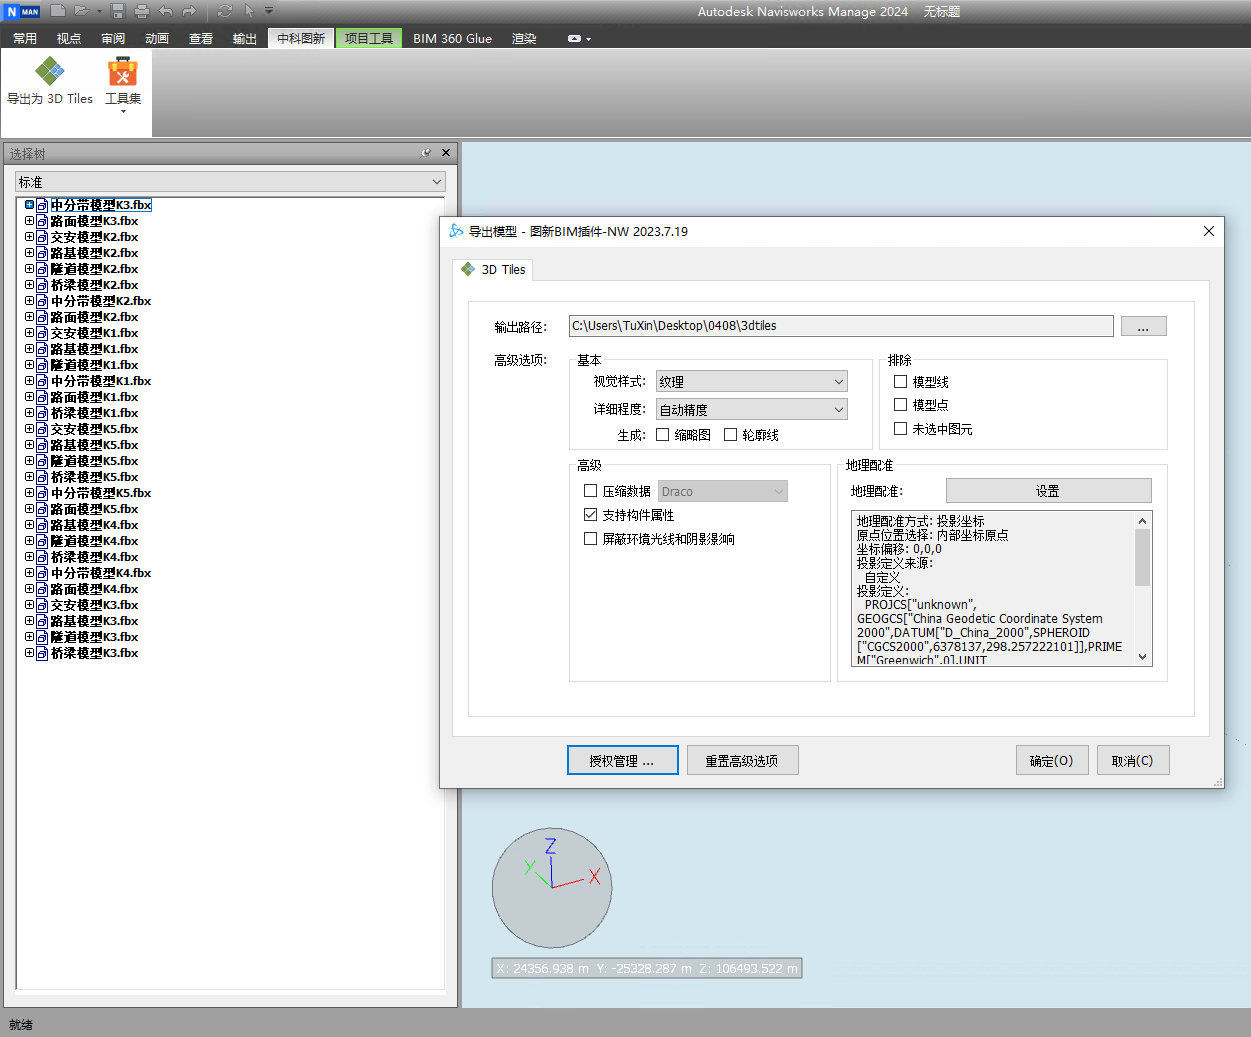The width and height of the screenshot is (1251, 1037).
Task: Select the 3D Tiles dialog tab
Action: pyautogui.click(x=493, y=269)
